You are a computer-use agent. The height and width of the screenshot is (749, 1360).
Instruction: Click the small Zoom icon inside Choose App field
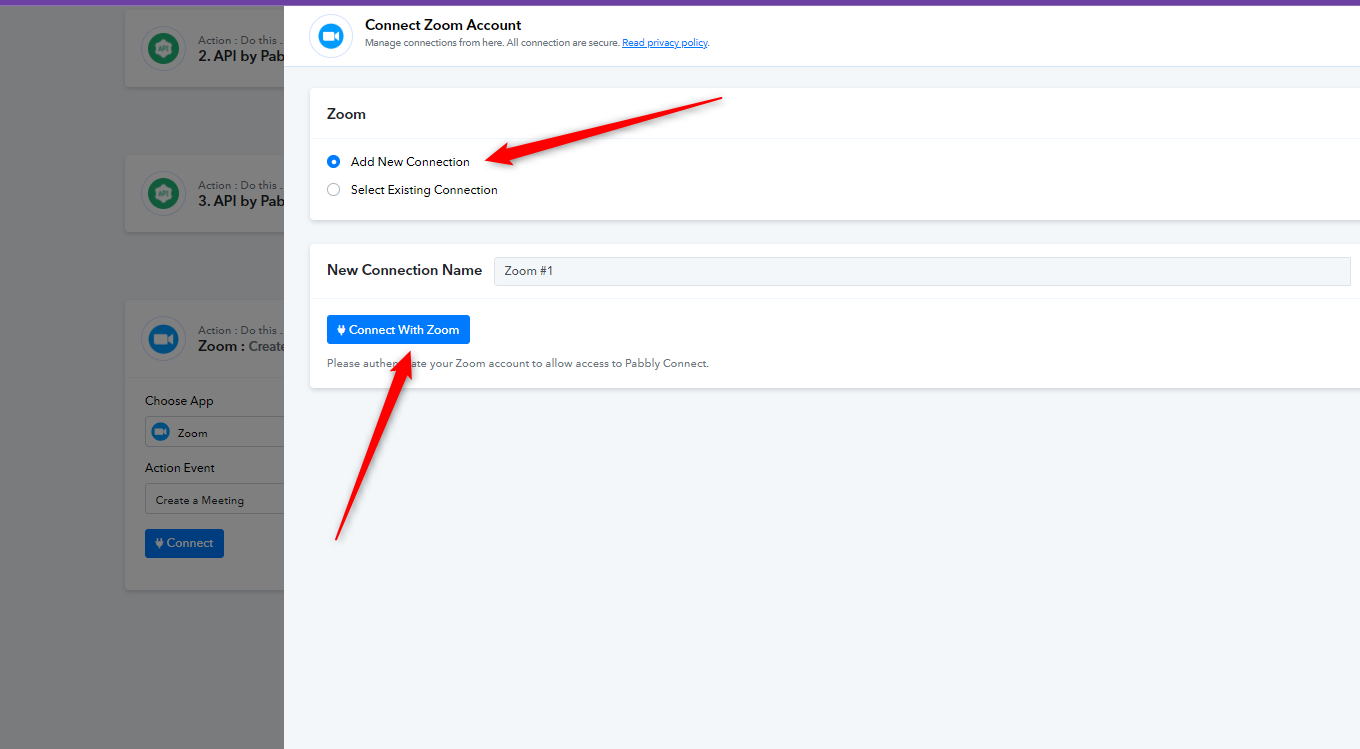(x=160, y=432)
